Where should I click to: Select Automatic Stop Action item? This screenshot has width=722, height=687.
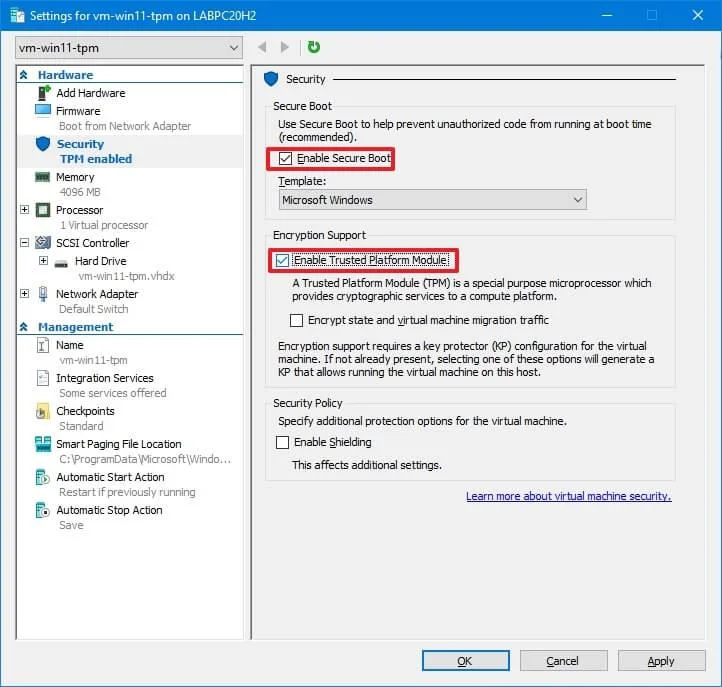tap(109, 510)
